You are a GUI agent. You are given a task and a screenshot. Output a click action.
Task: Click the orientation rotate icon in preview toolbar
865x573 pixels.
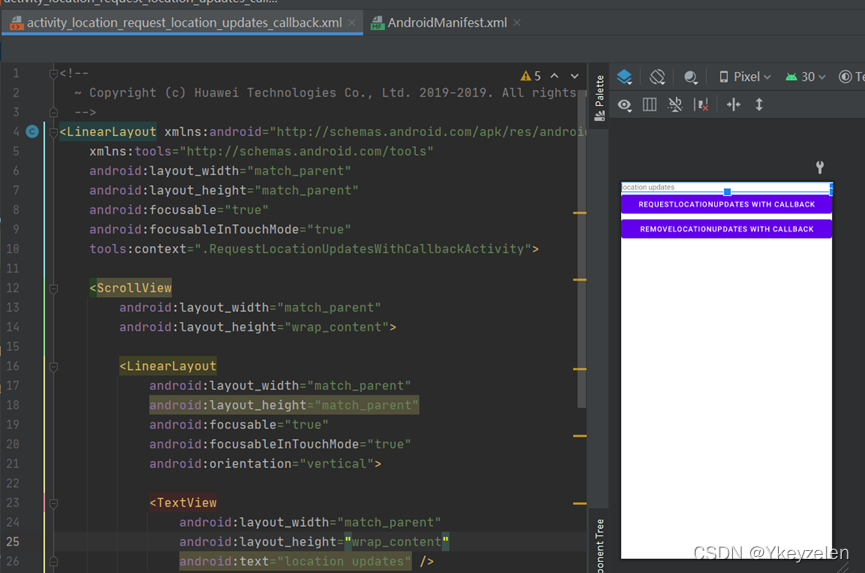click(x=657, y=77)
